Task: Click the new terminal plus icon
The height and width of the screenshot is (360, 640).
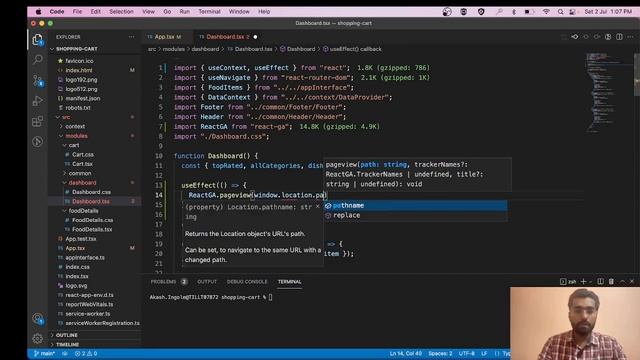Action: pyautogui.click(x=583, y=282)
